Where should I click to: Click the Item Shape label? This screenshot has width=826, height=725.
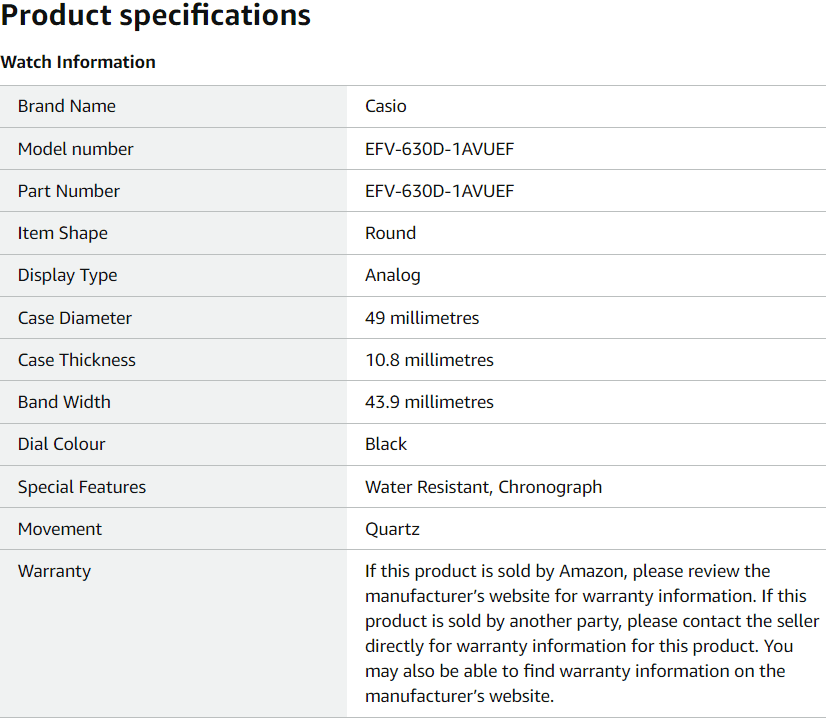pos(63,233)
